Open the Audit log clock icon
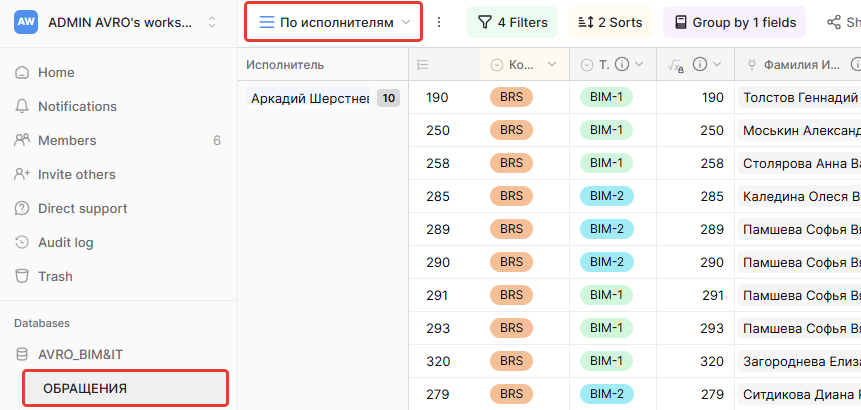This screenshot has width=861, height=410. 22,243
